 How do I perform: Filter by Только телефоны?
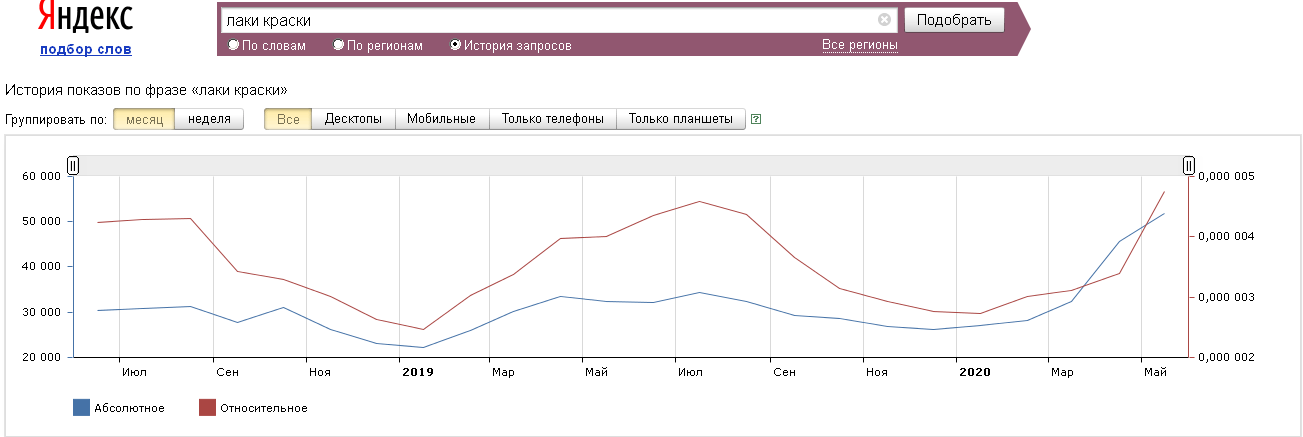[x=552, y=119]
